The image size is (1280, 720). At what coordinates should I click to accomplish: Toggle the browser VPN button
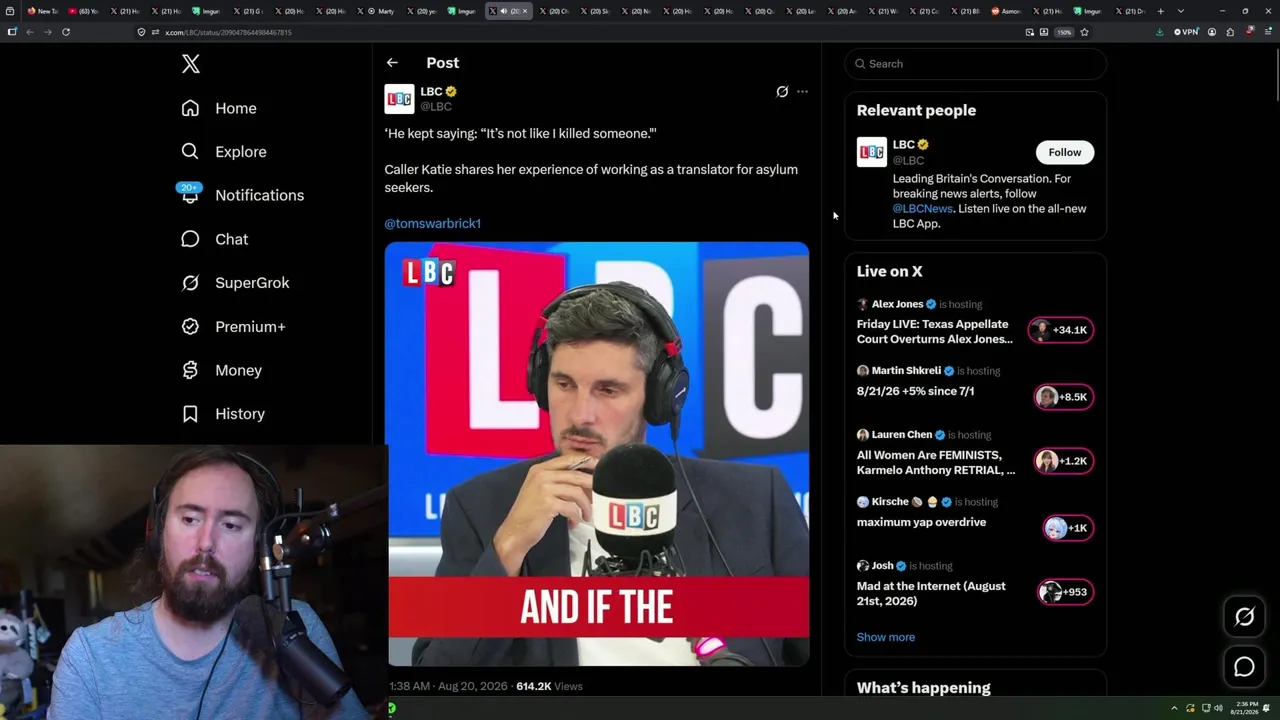pos(1186,32)
